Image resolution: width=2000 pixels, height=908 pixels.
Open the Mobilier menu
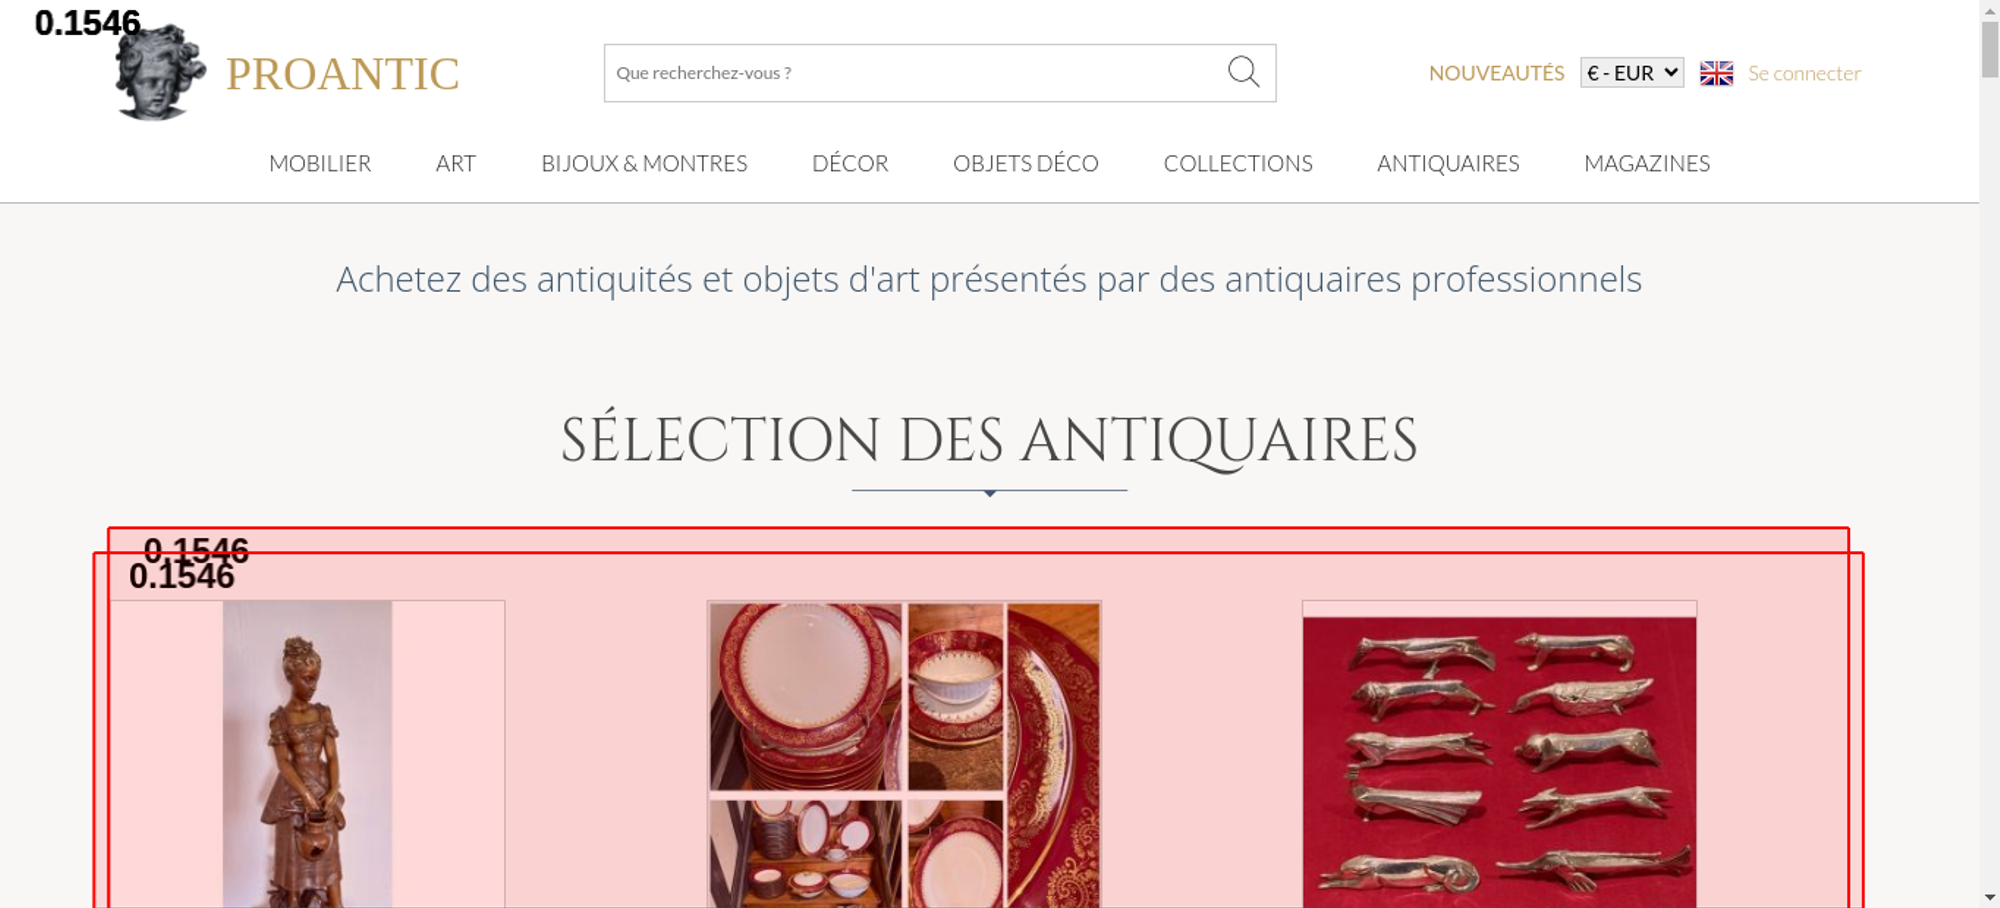tap(320, 163)
